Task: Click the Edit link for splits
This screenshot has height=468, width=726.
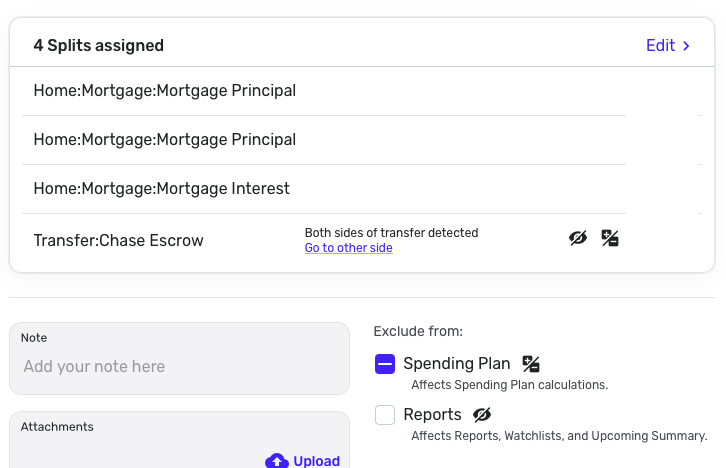Action: click(x=660, y=46)
